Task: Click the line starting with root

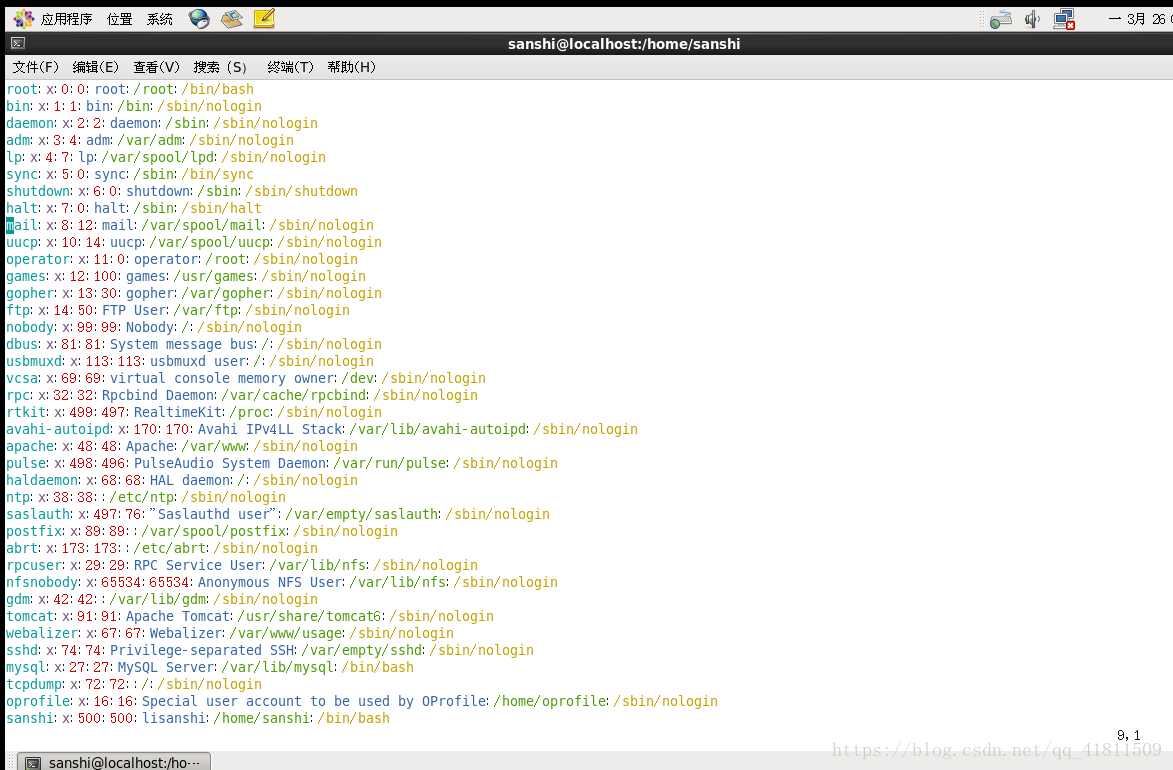Action: coord(130,89)
